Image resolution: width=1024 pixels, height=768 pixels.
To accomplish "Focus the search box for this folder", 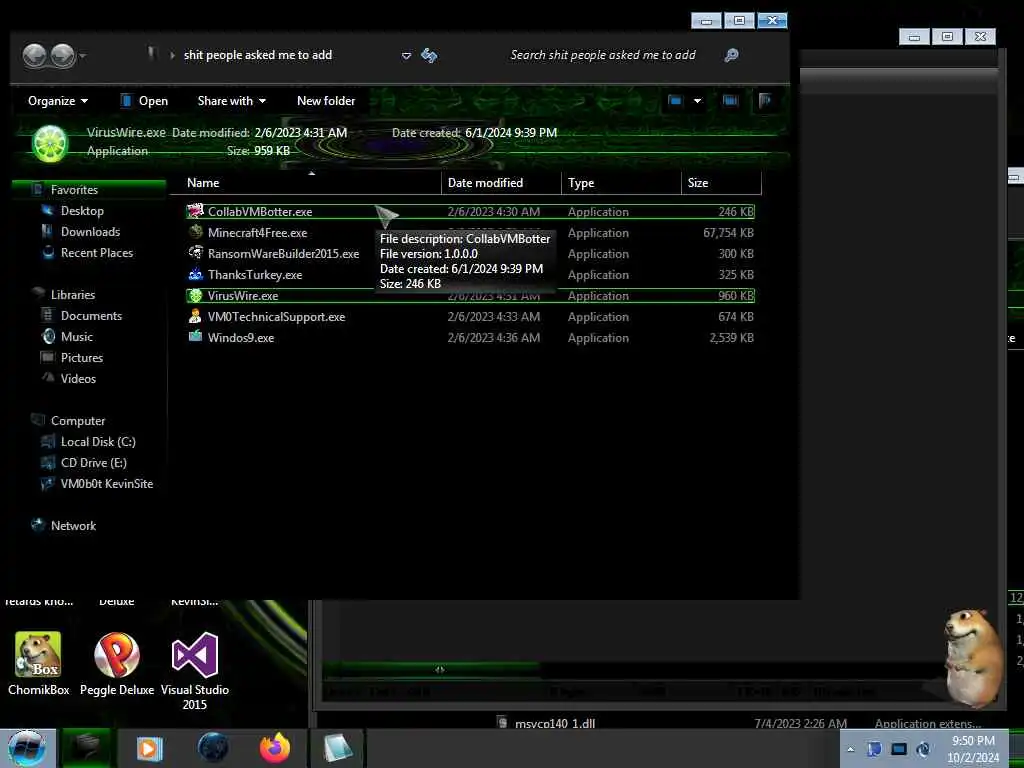I will (603, 56).
